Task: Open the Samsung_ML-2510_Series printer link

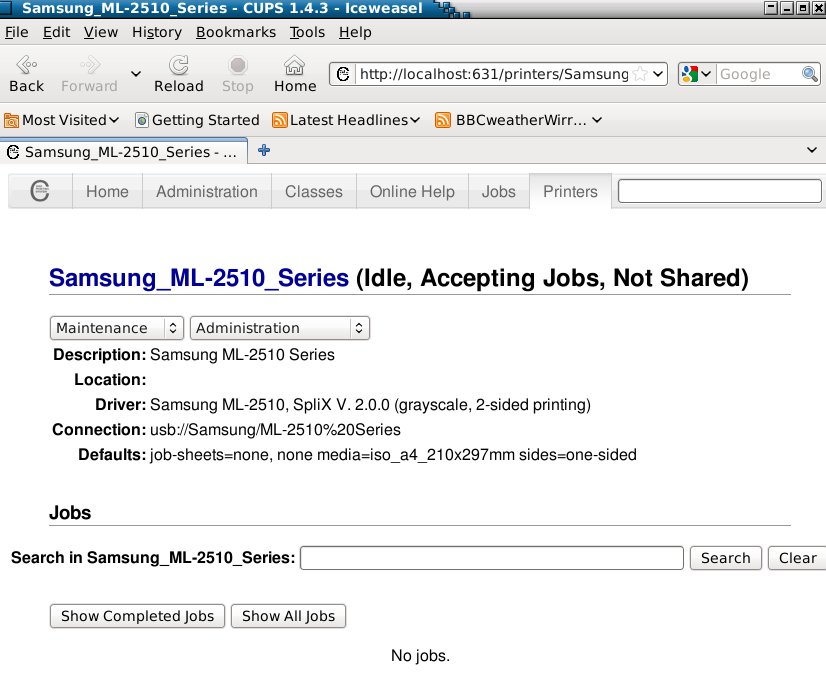Action: [199, 278]
